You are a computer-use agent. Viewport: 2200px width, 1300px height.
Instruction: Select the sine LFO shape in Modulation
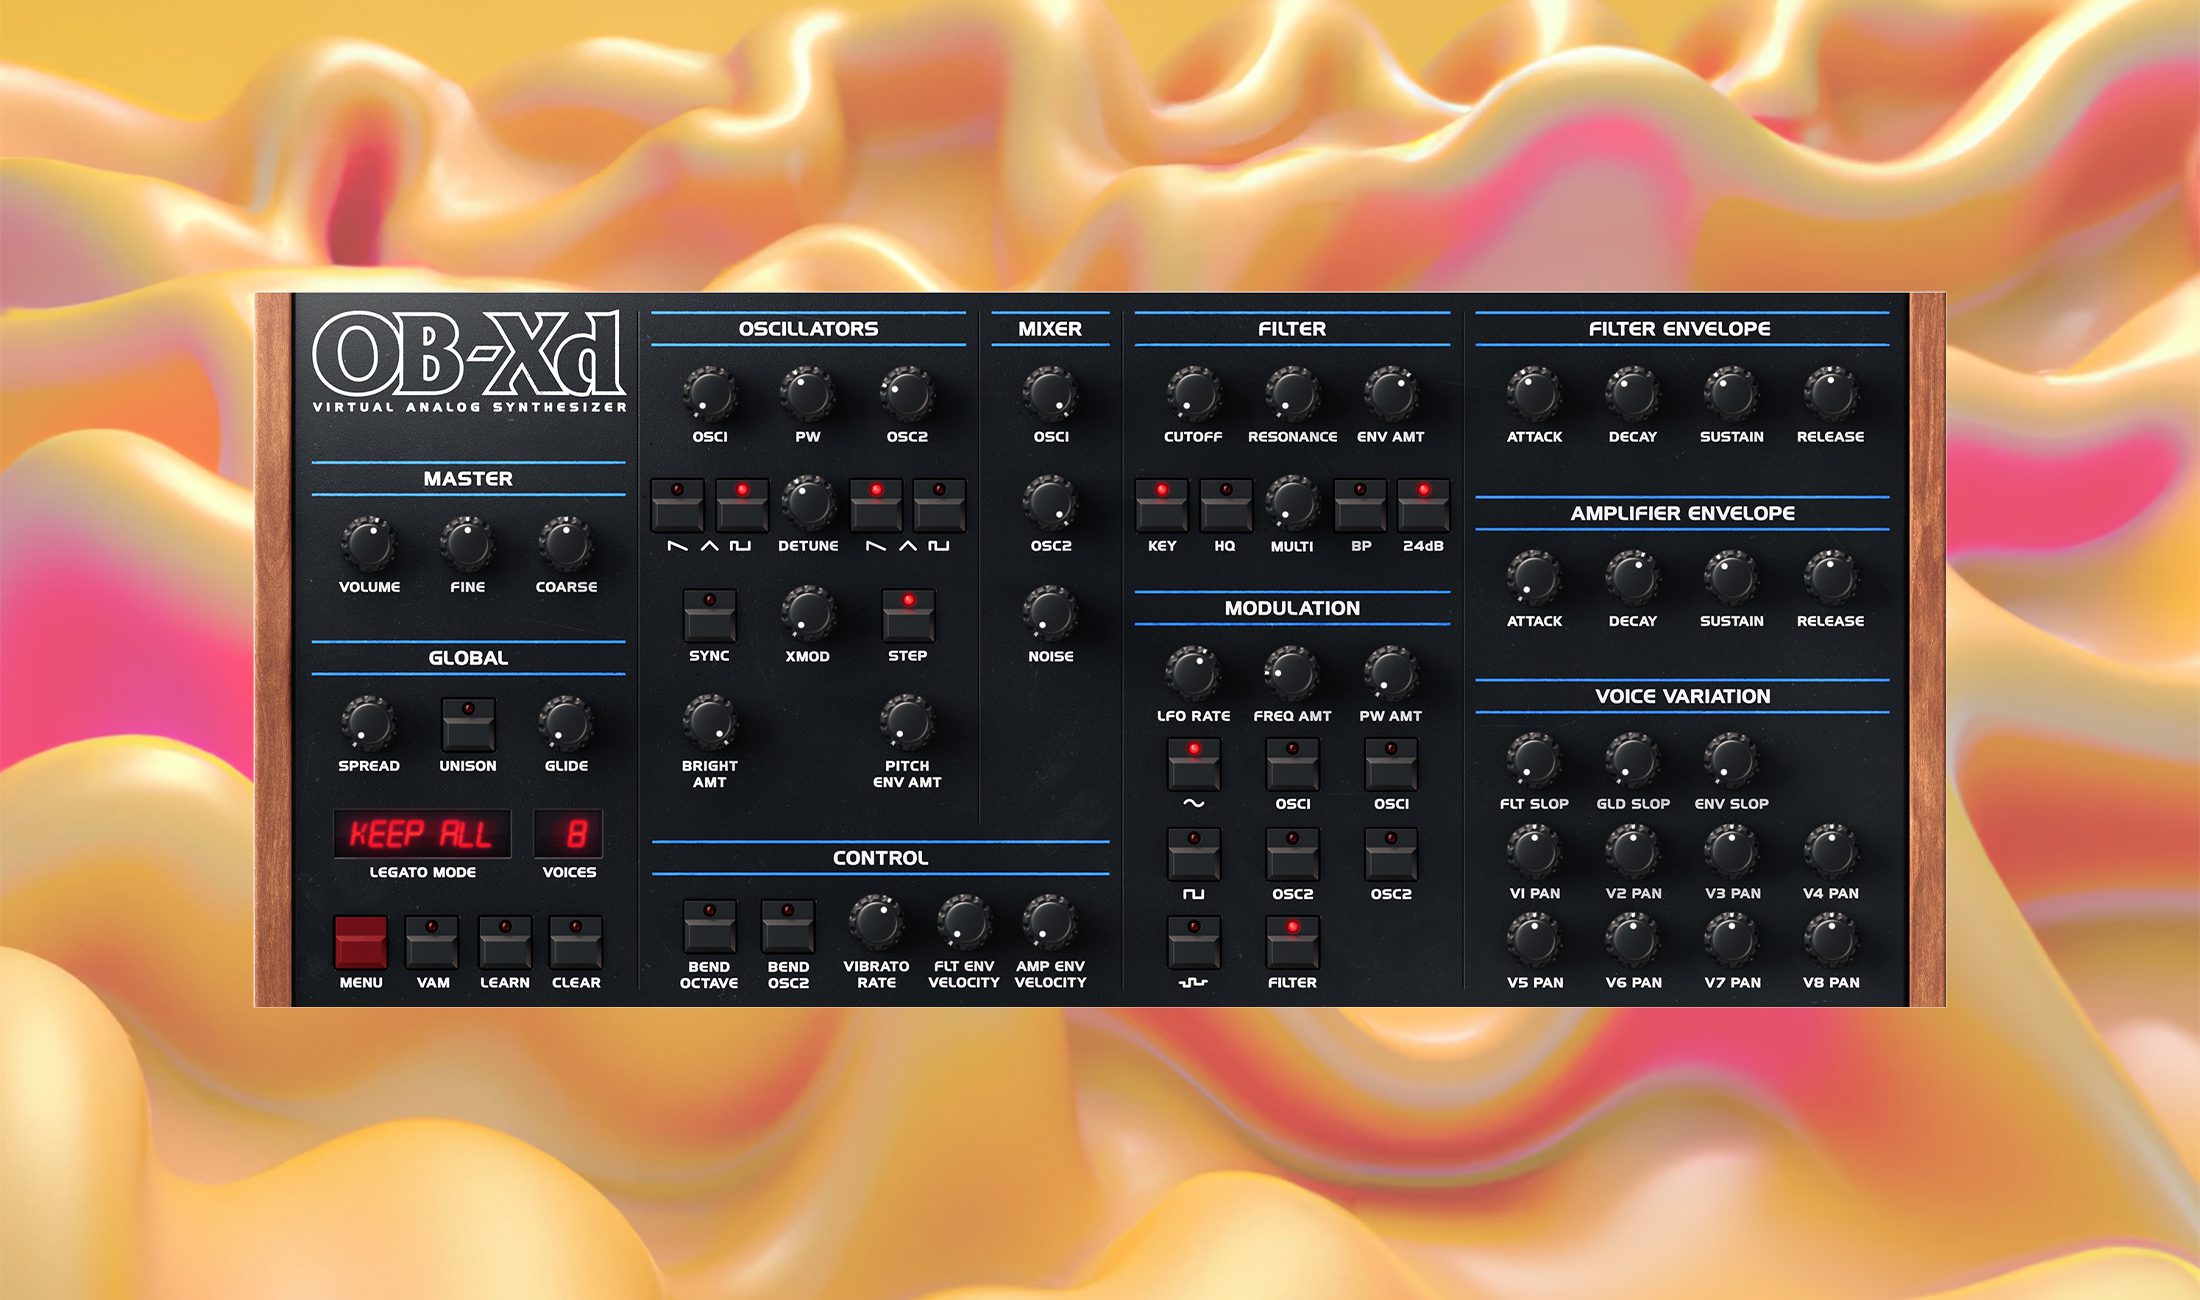[1192, 762]
